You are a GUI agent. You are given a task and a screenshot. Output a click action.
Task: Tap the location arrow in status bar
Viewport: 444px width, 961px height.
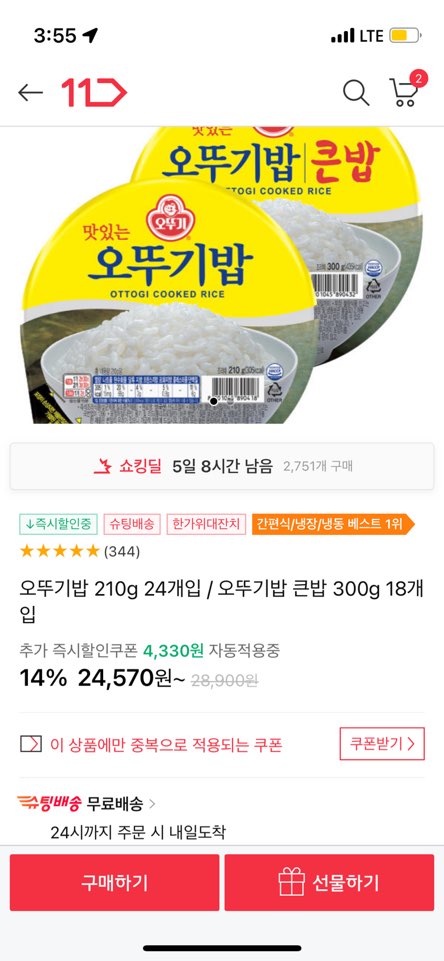coord(90,36)
